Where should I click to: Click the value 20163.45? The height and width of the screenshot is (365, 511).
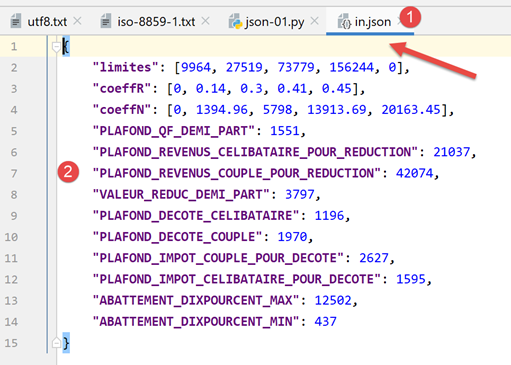[411, 110]
